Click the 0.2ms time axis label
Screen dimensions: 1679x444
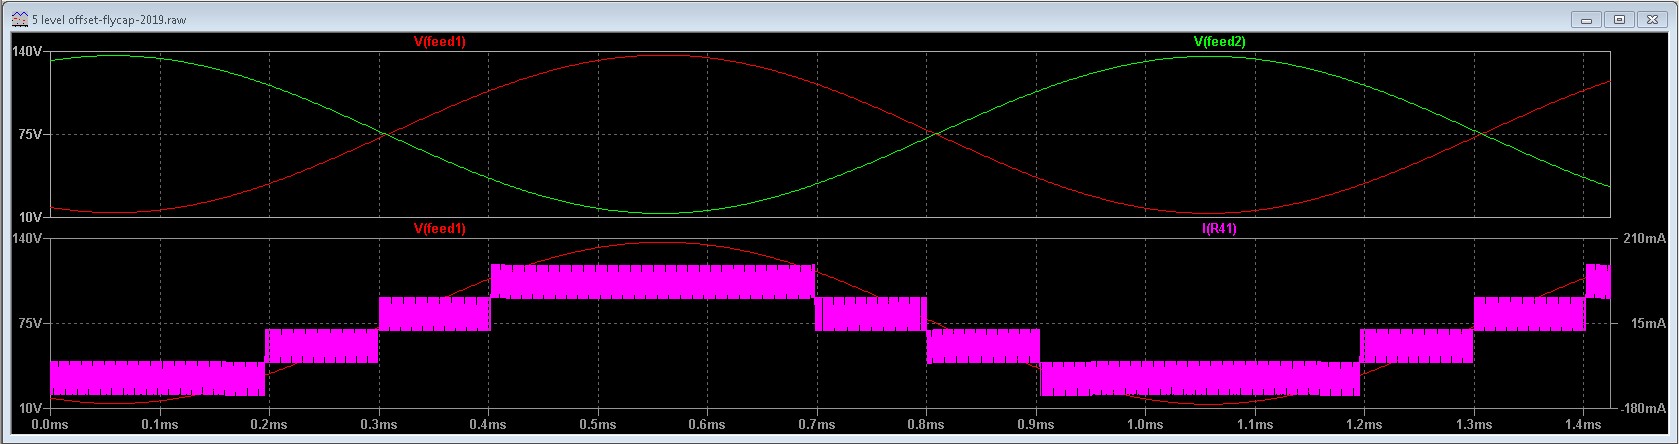269,425
